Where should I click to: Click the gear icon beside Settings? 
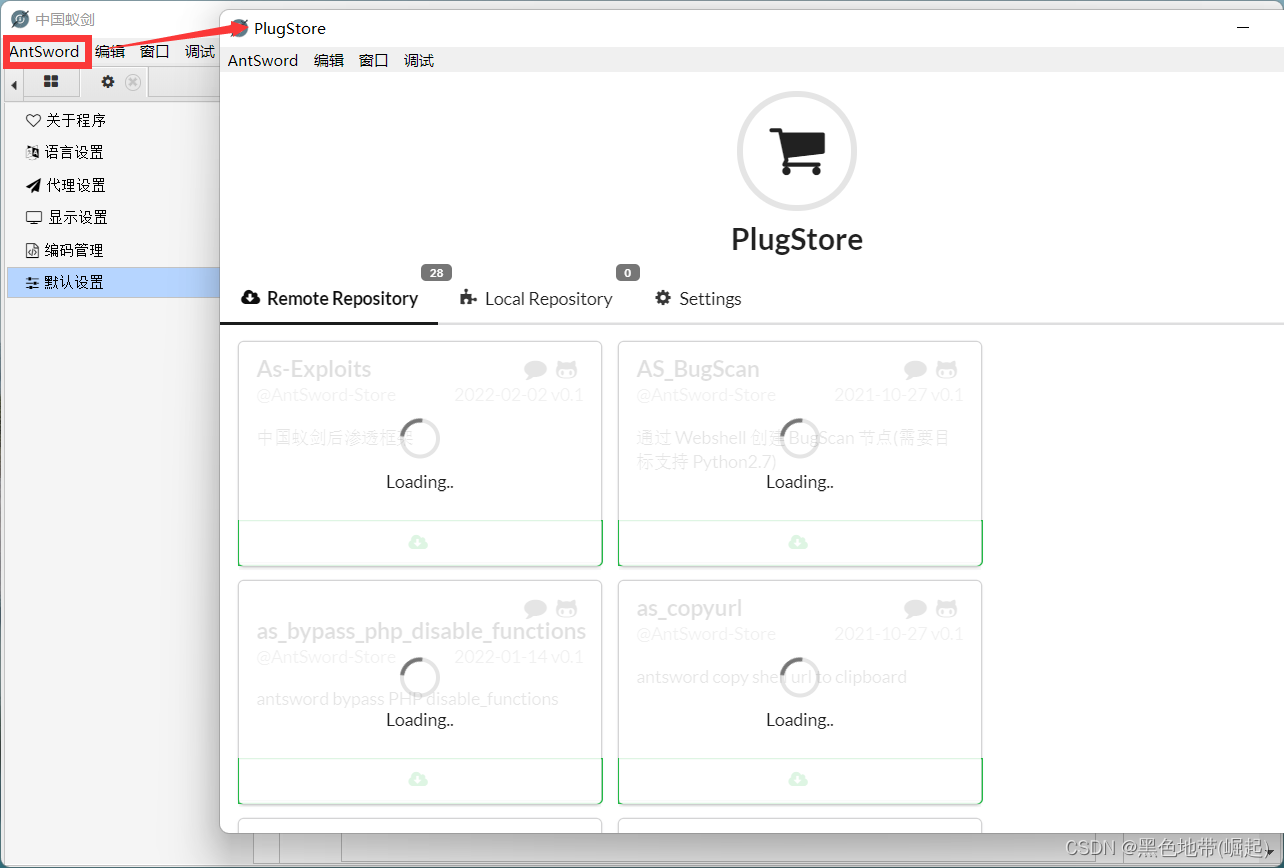[x=663, y=298]
